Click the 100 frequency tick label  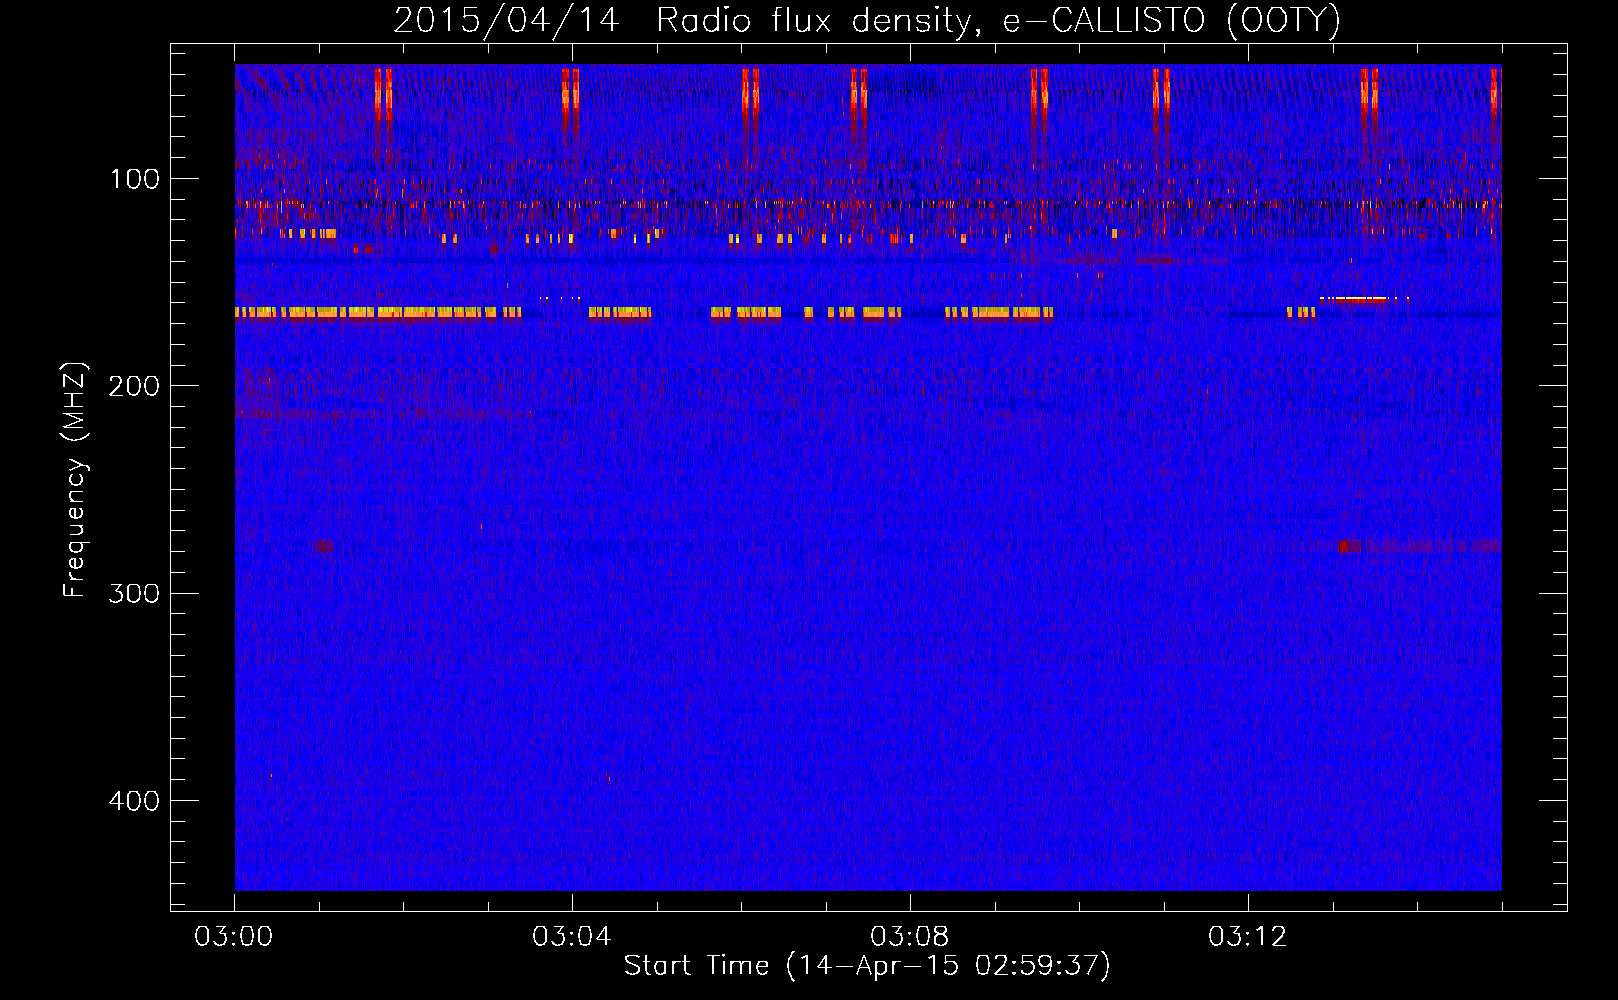pyautogui.click(x=135, y=179)
